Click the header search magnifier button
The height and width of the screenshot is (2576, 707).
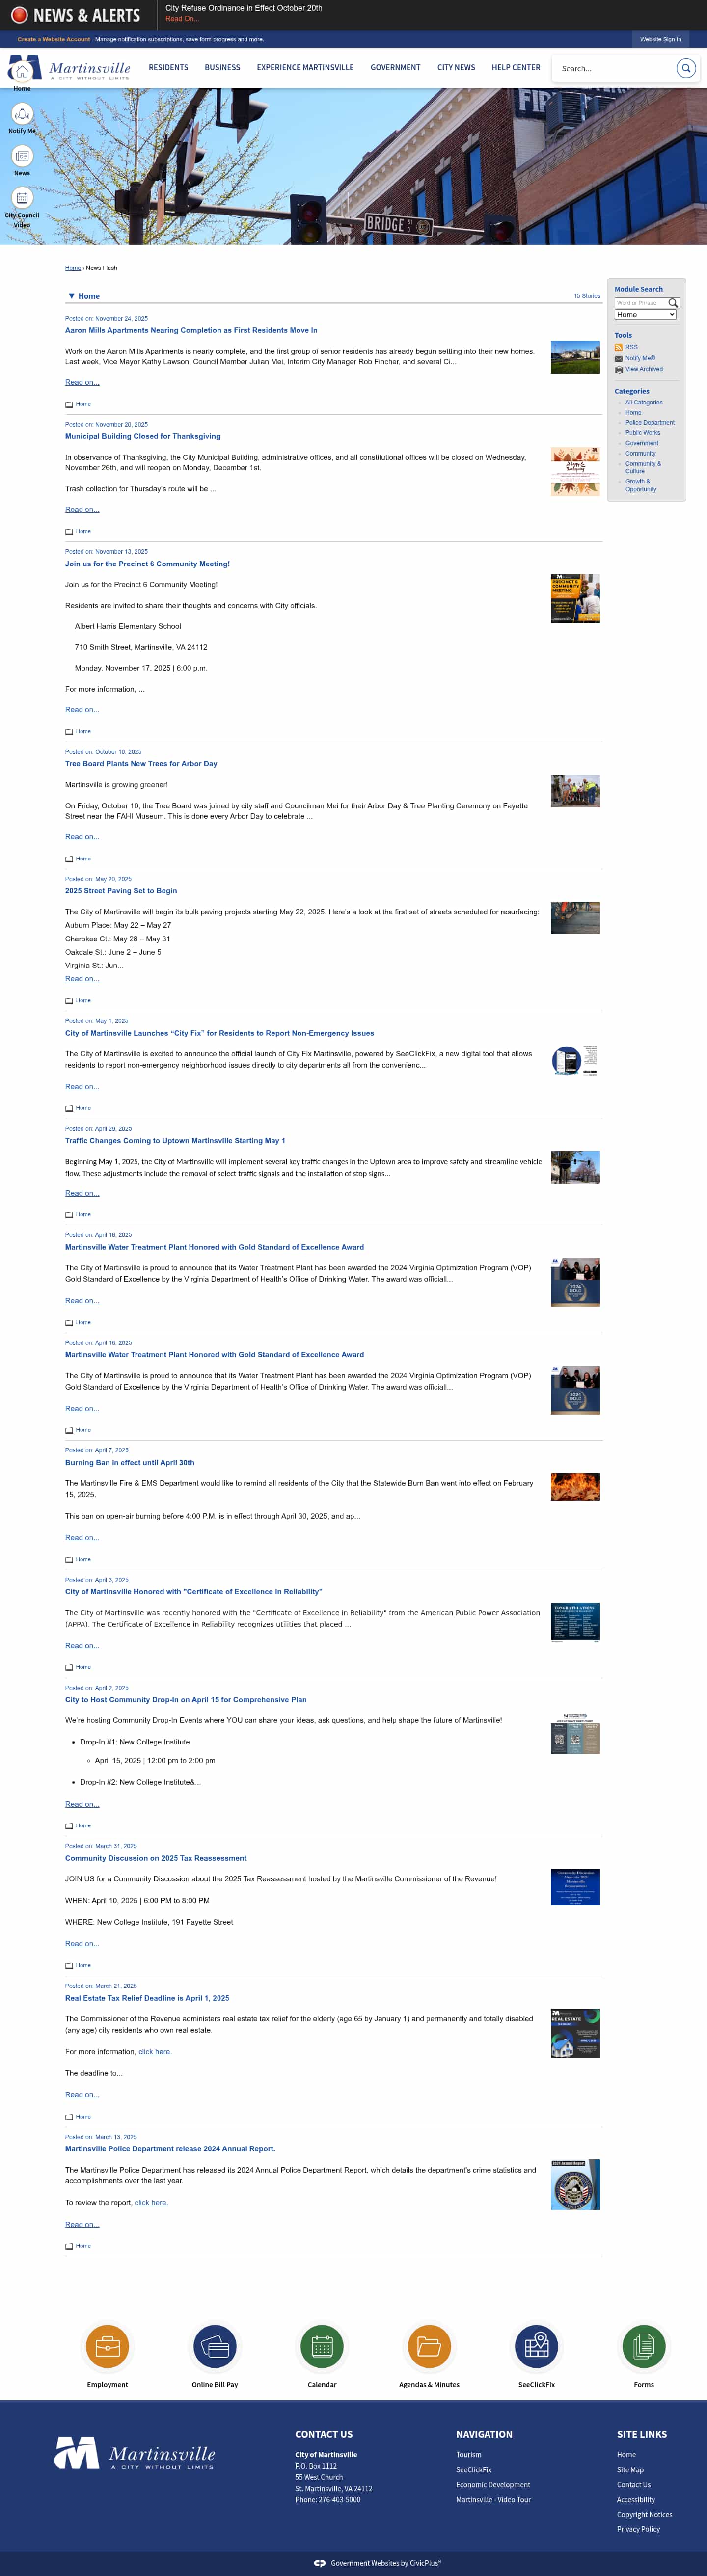686,68
